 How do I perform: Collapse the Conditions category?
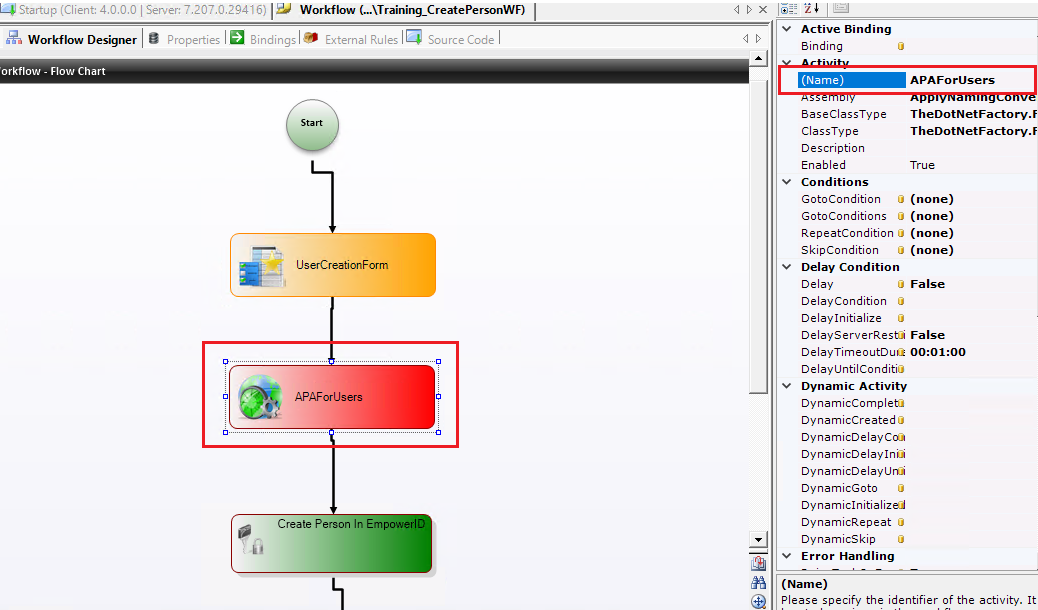[787, 182]
